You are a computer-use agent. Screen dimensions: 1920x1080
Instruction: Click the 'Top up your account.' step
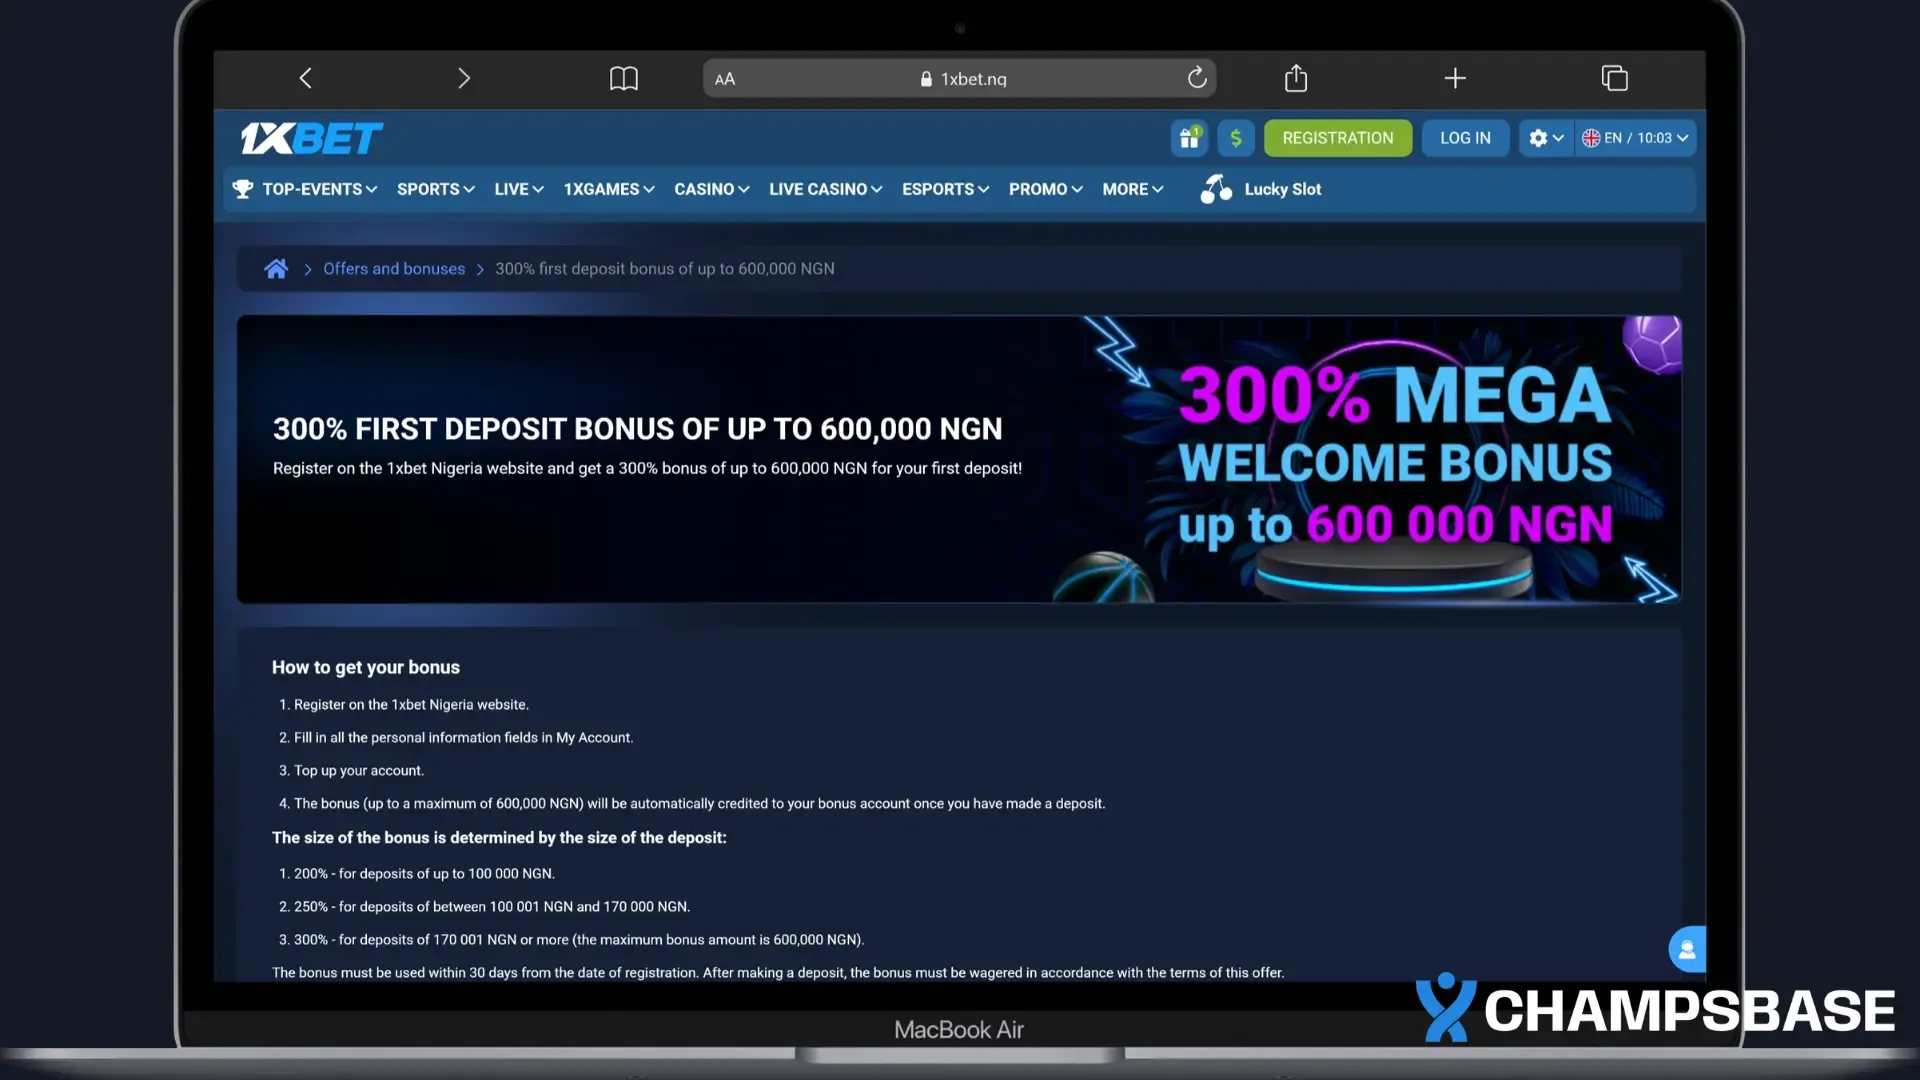(x=359, y=771)
